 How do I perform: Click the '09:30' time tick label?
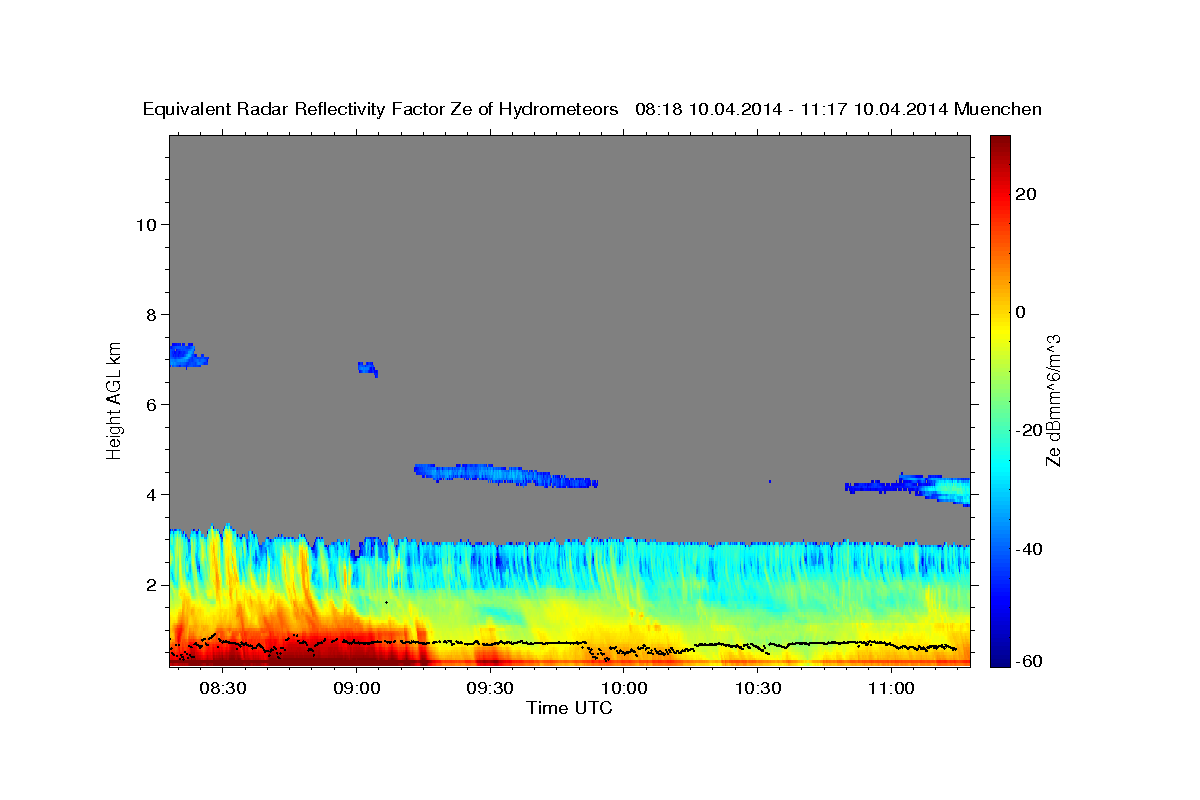pyautogui.click(x=490, y=689)
